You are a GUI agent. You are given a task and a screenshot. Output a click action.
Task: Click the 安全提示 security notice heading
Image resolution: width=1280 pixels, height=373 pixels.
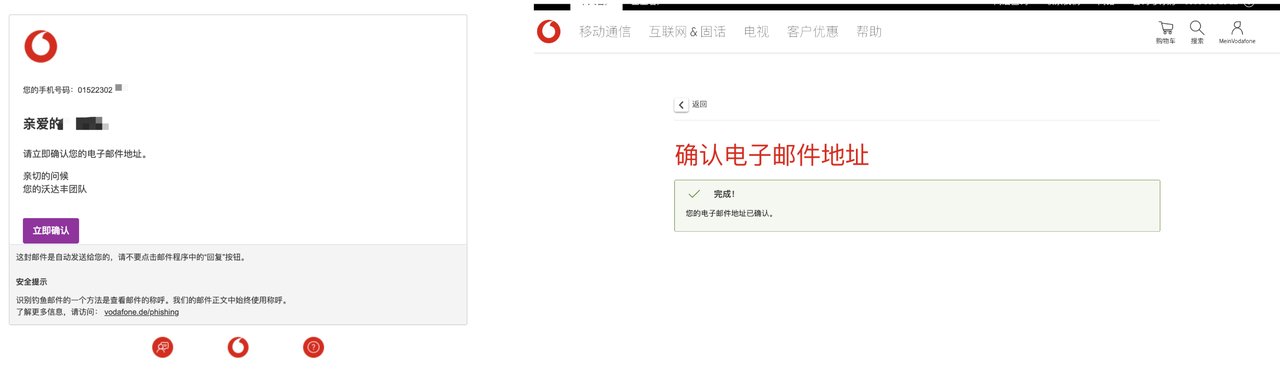tap(32, 282)
